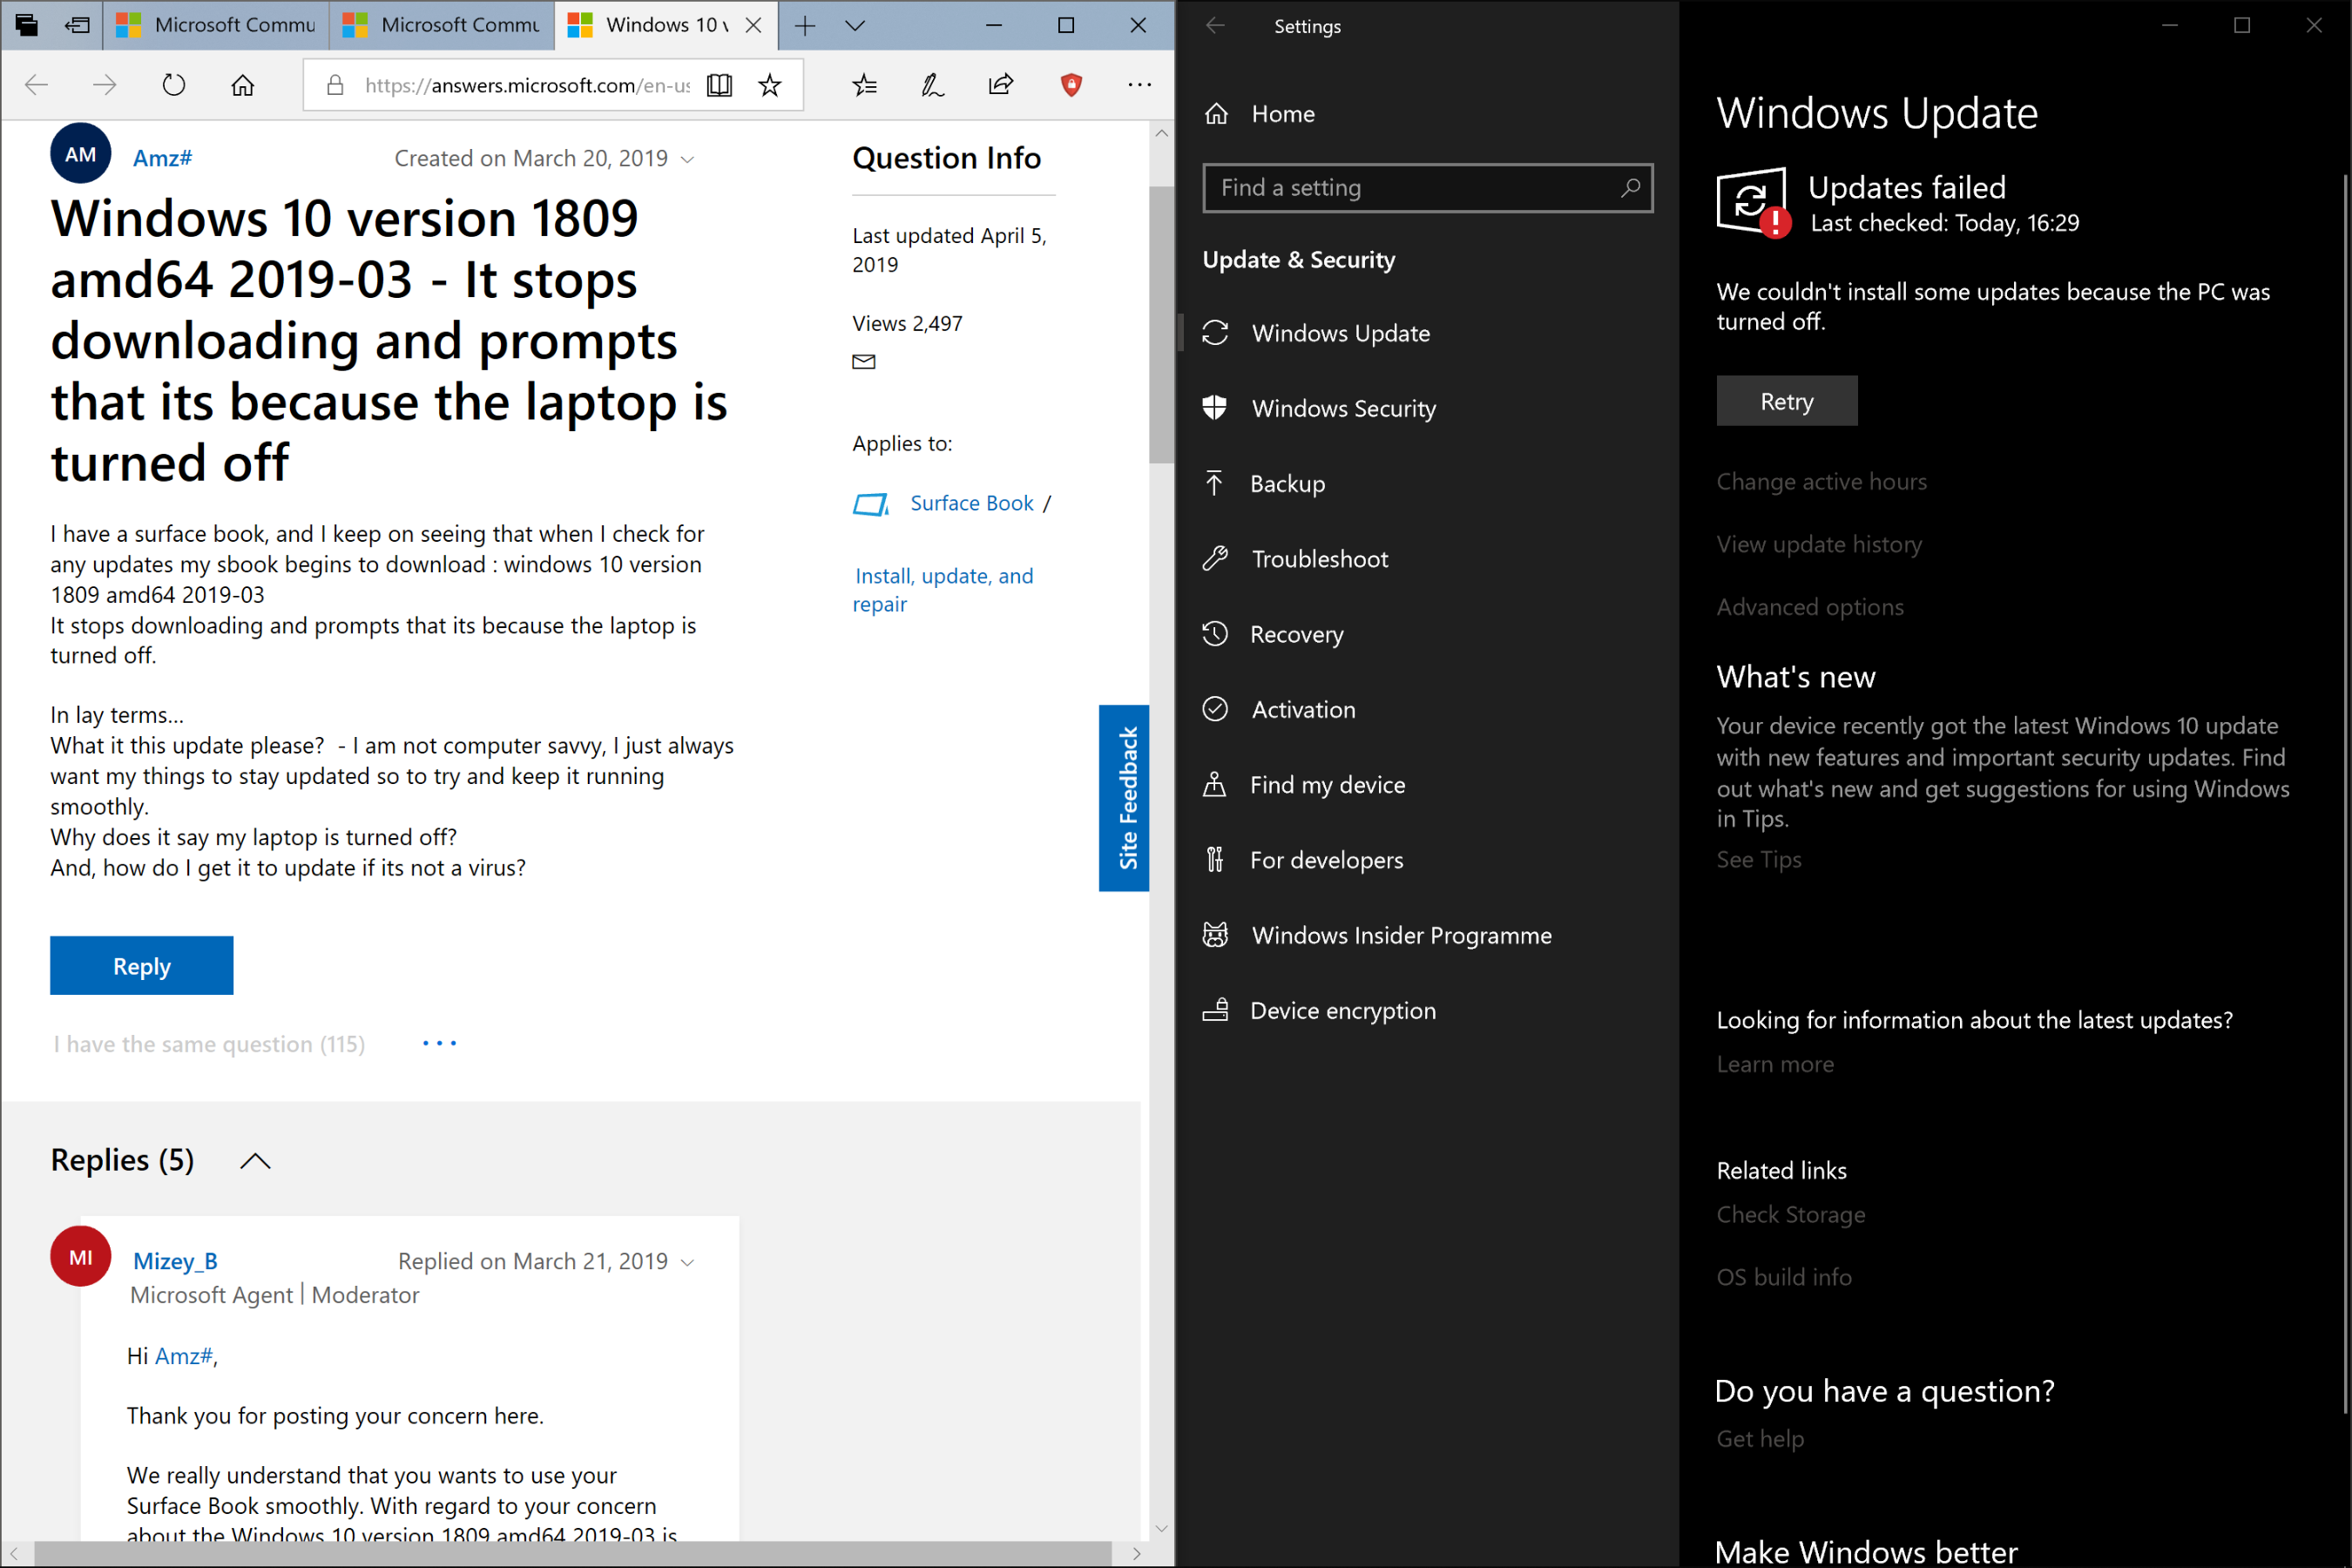Click the Reply button

(x=142, y=966)
